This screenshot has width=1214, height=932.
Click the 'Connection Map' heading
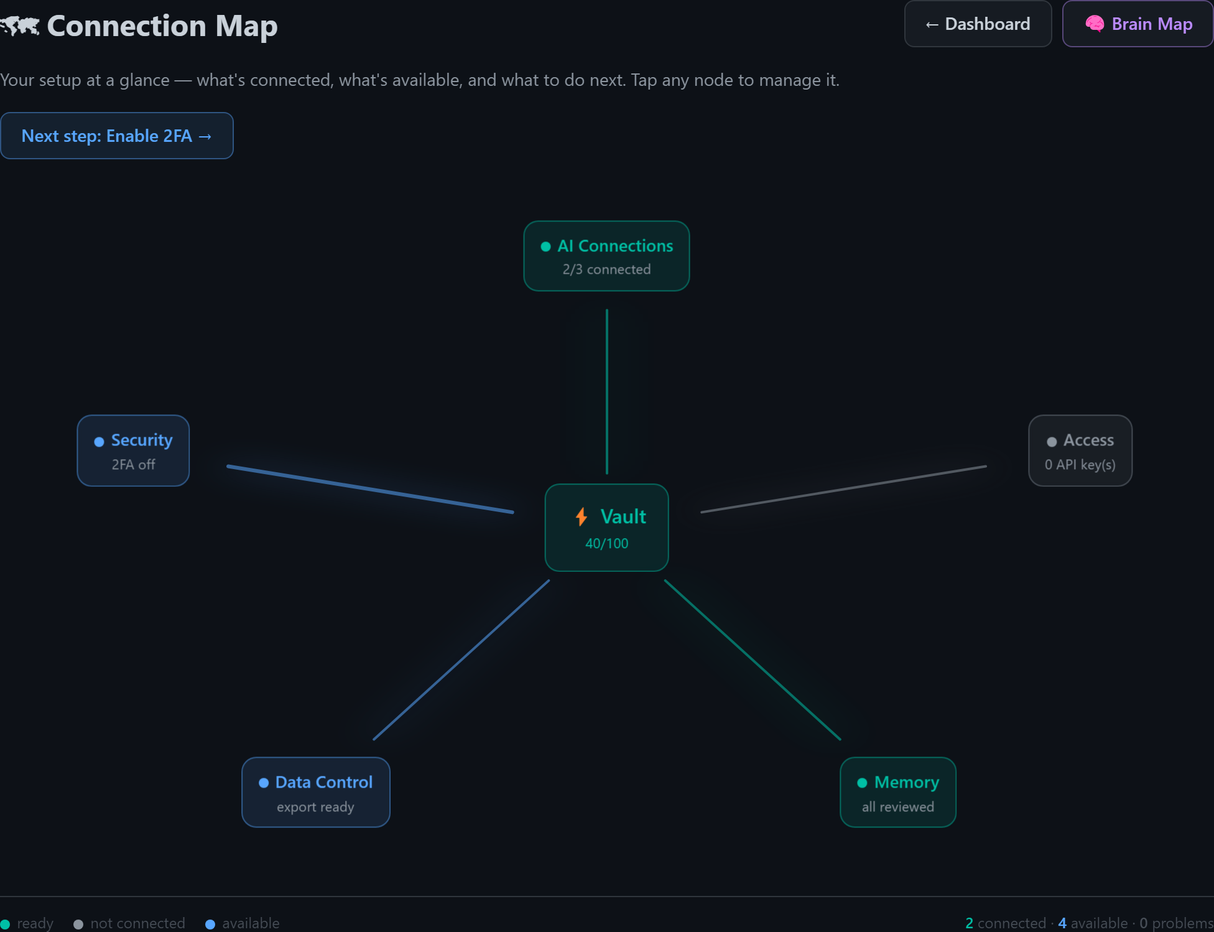click(162, 26)
